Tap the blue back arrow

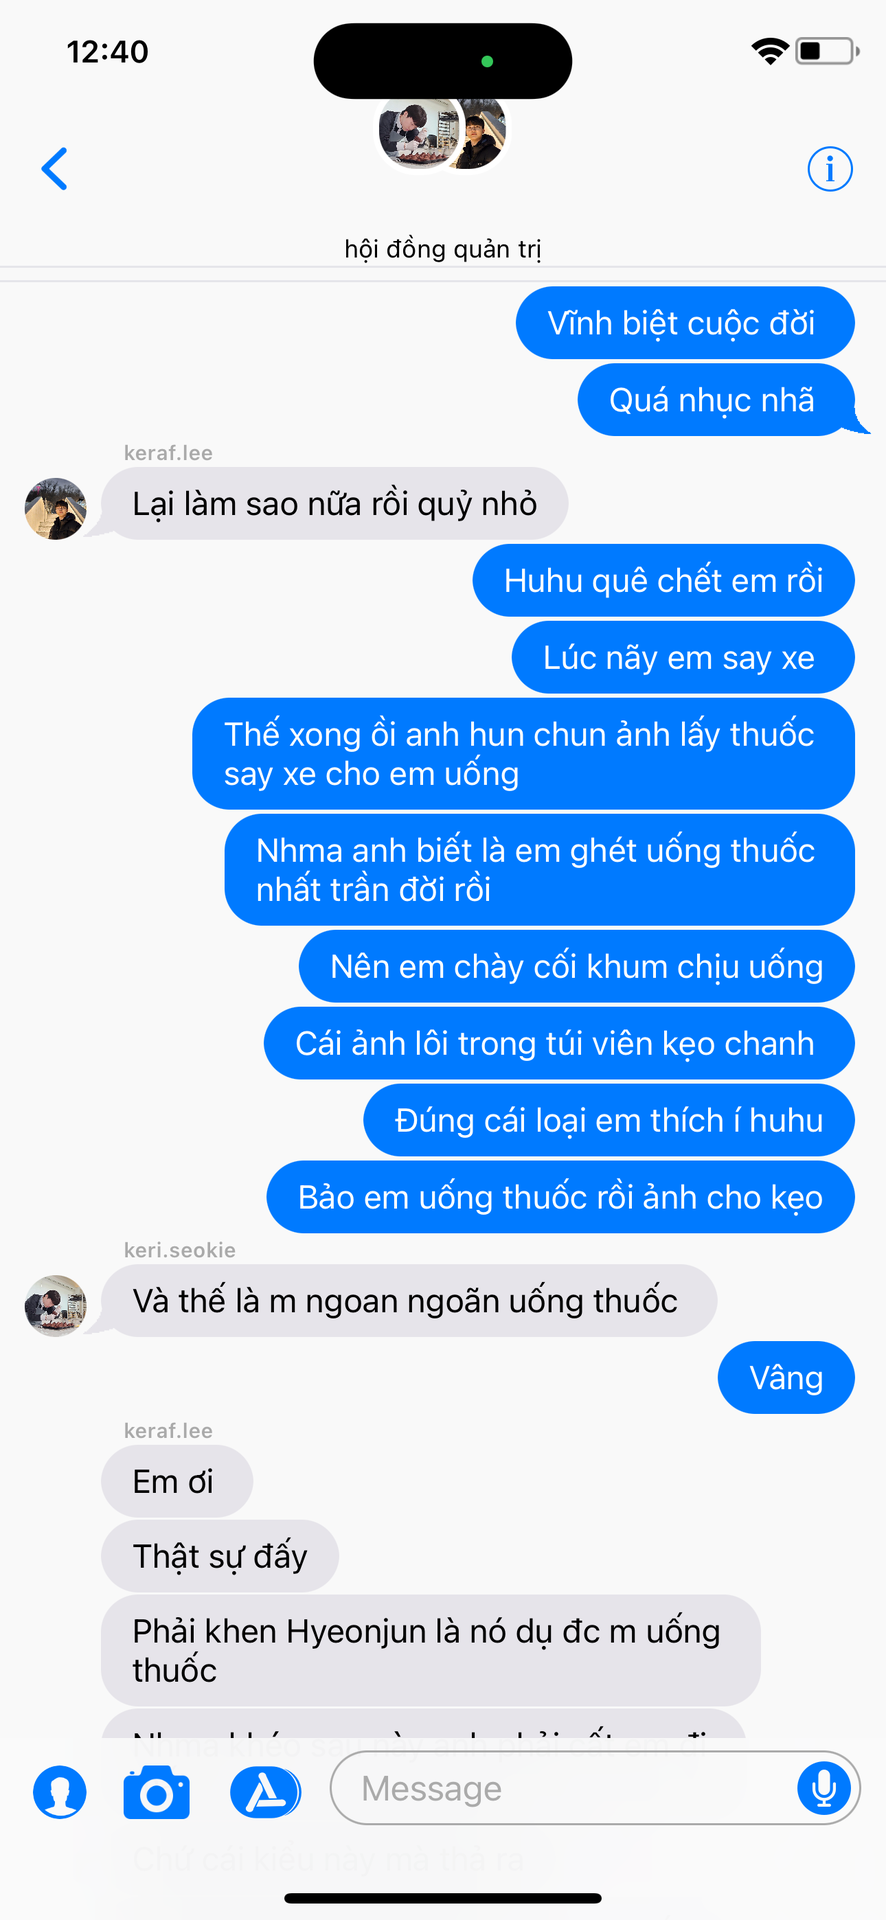click(55, 168)
